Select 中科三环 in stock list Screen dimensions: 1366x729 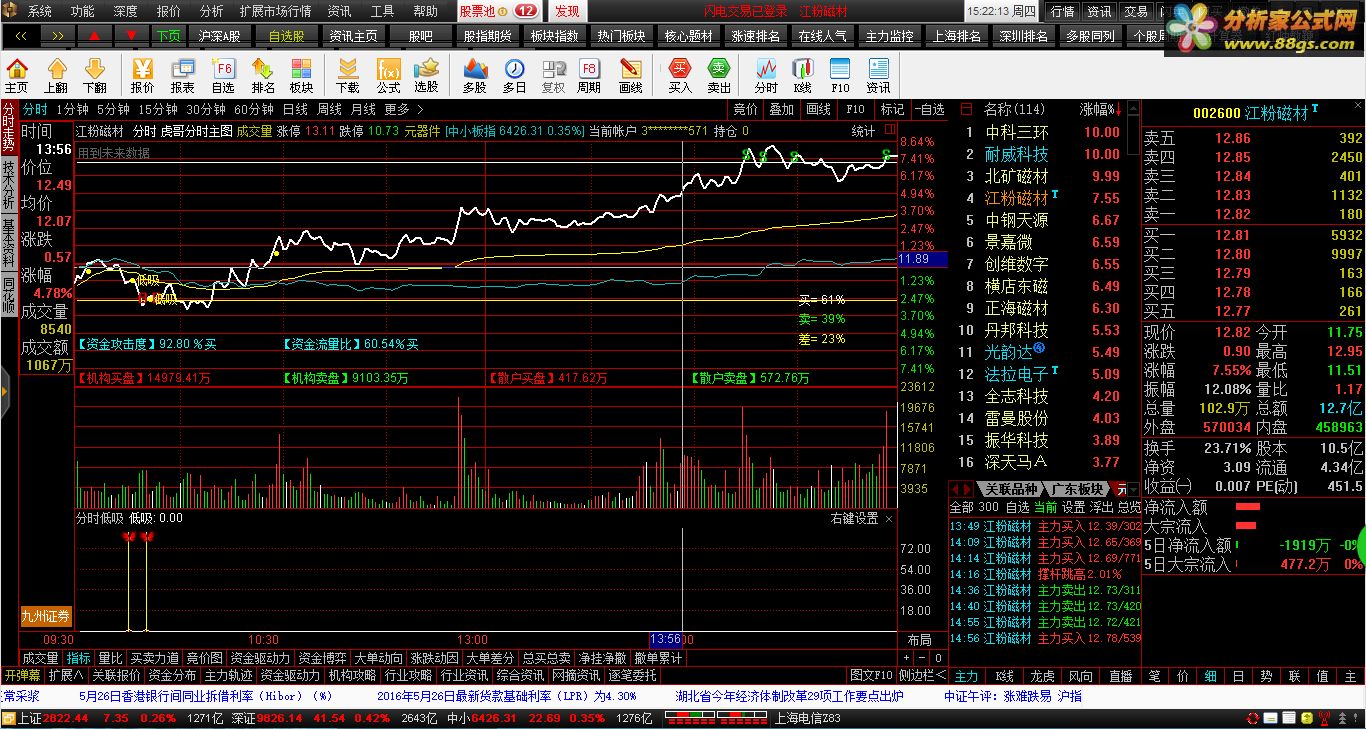tap(1017, 132)
